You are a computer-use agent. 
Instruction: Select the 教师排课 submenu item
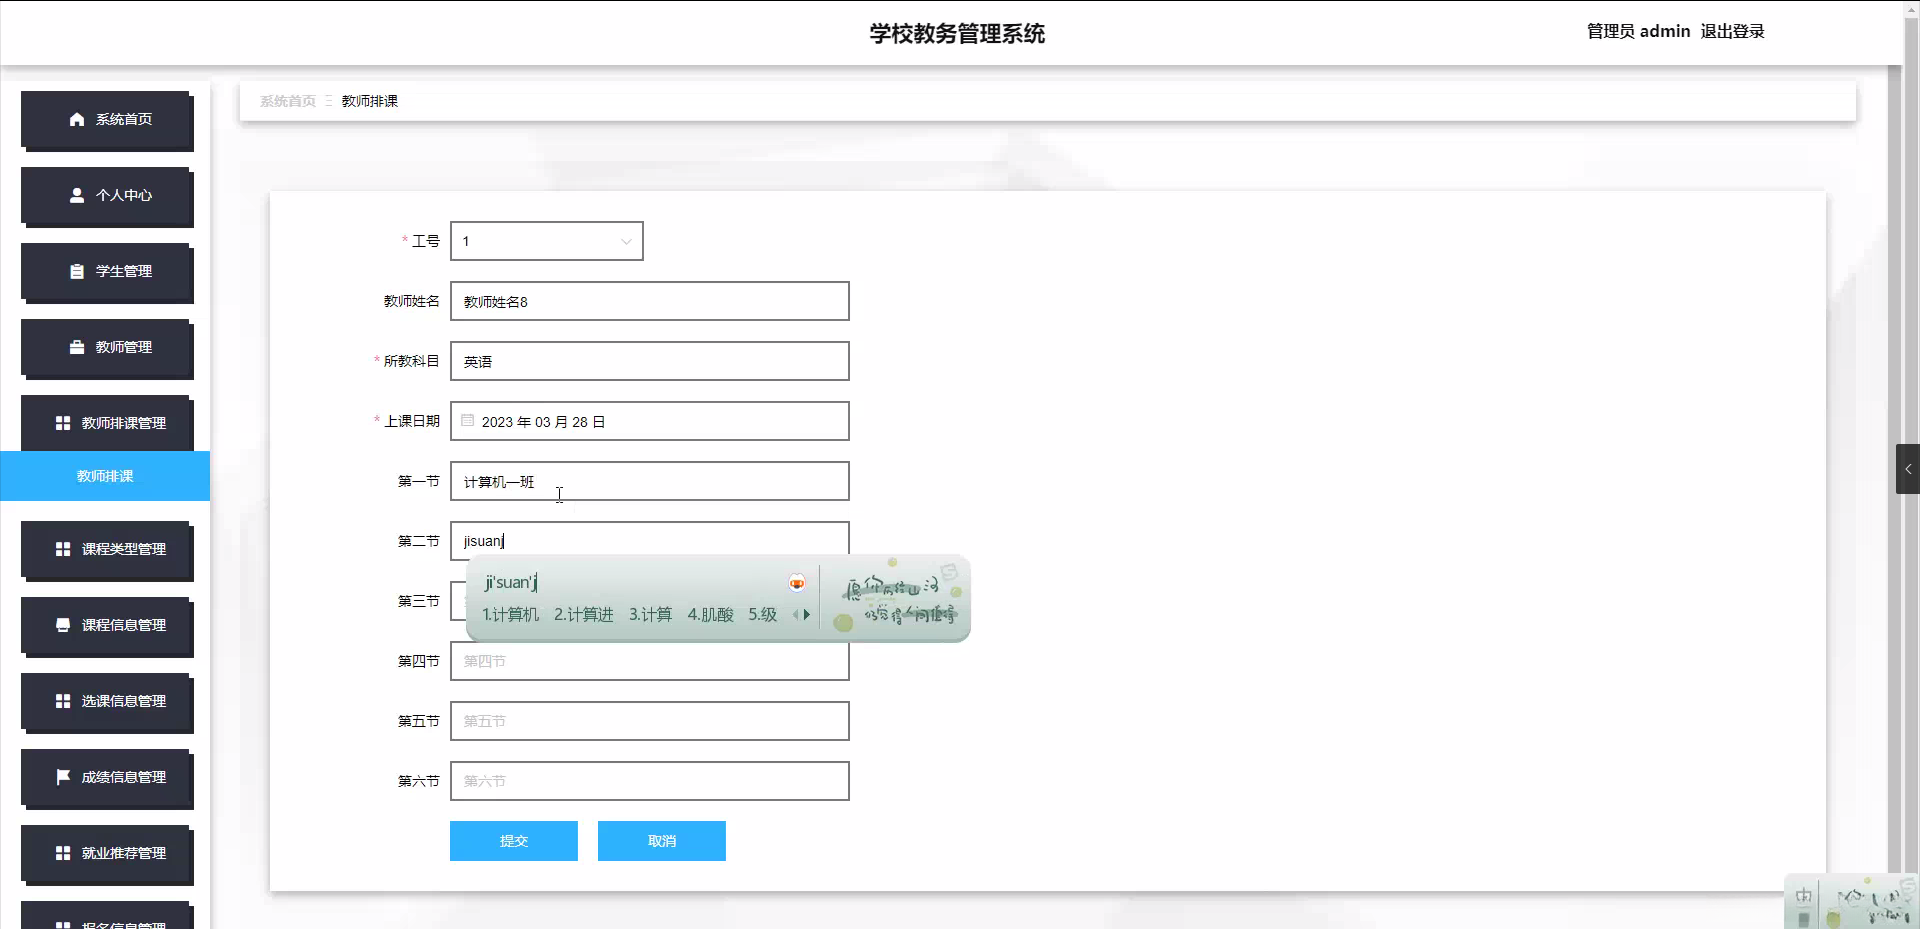pyautogui.click(x=105, y=476)
